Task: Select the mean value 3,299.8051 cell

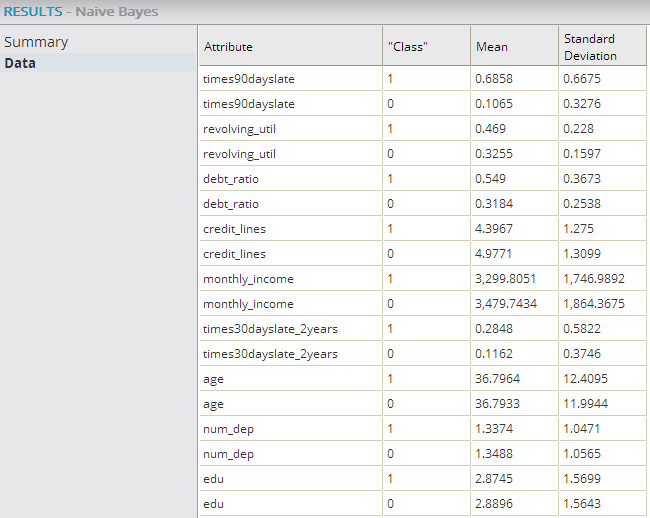Action: (506, 278)
